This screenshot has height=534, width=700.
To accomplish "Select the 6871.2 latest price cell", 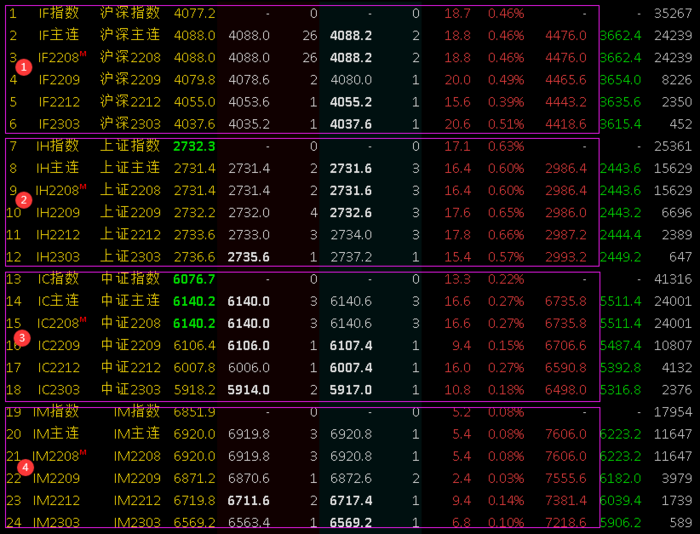I will pos(195,478).
